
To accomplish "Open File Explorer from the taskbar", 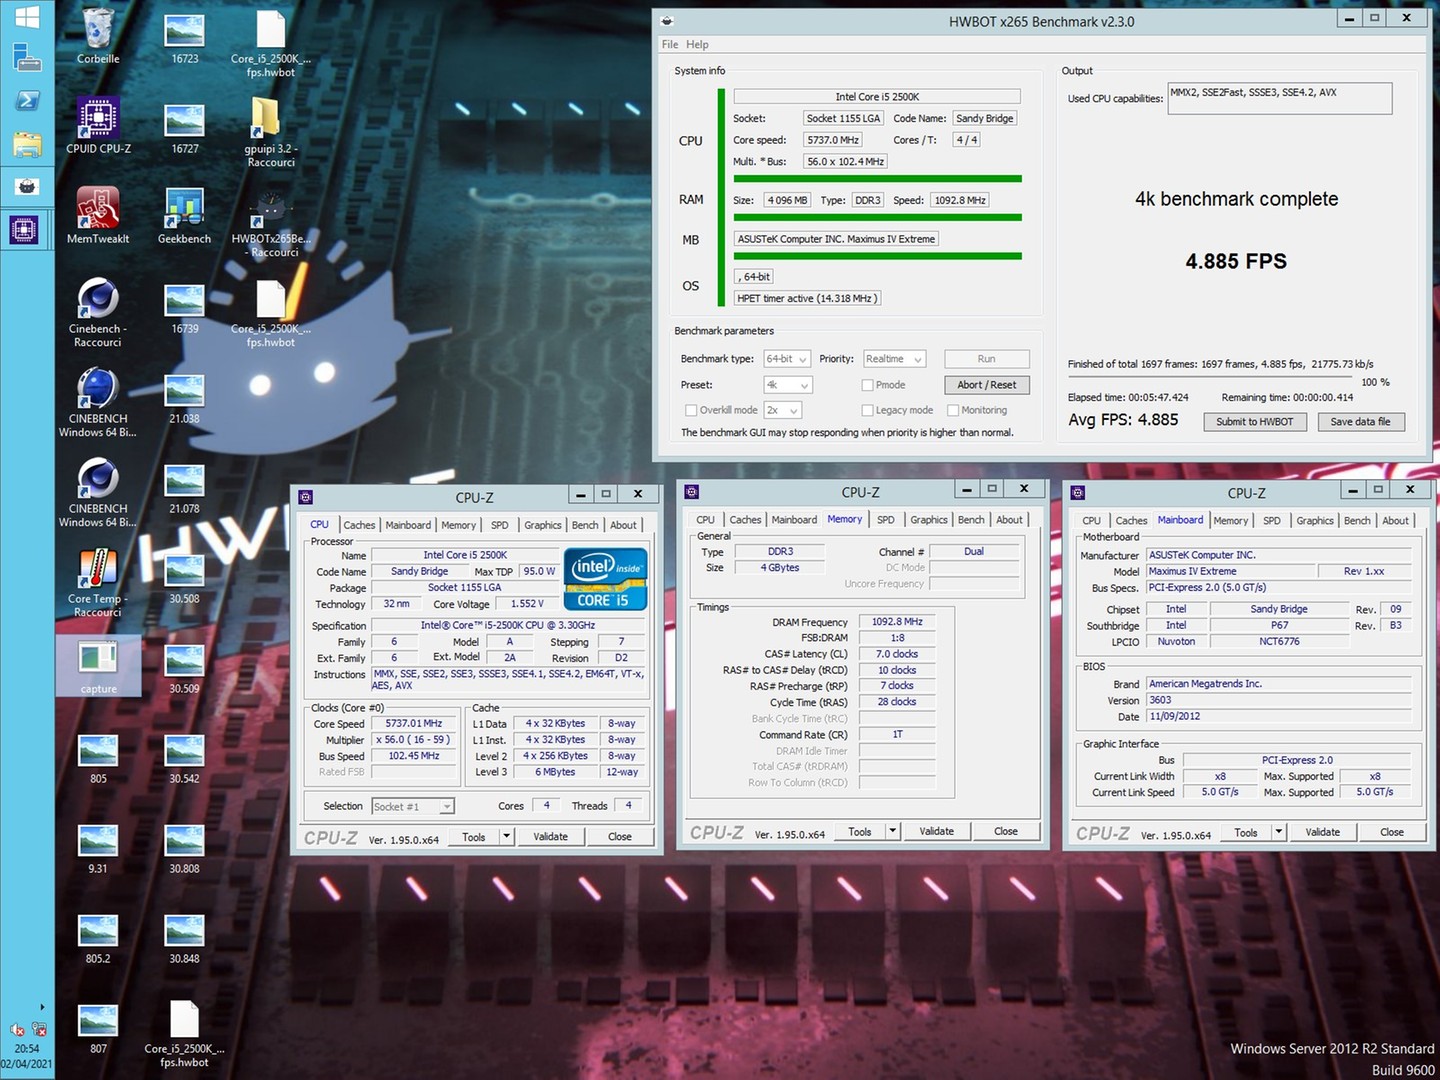I will point(27,144).
